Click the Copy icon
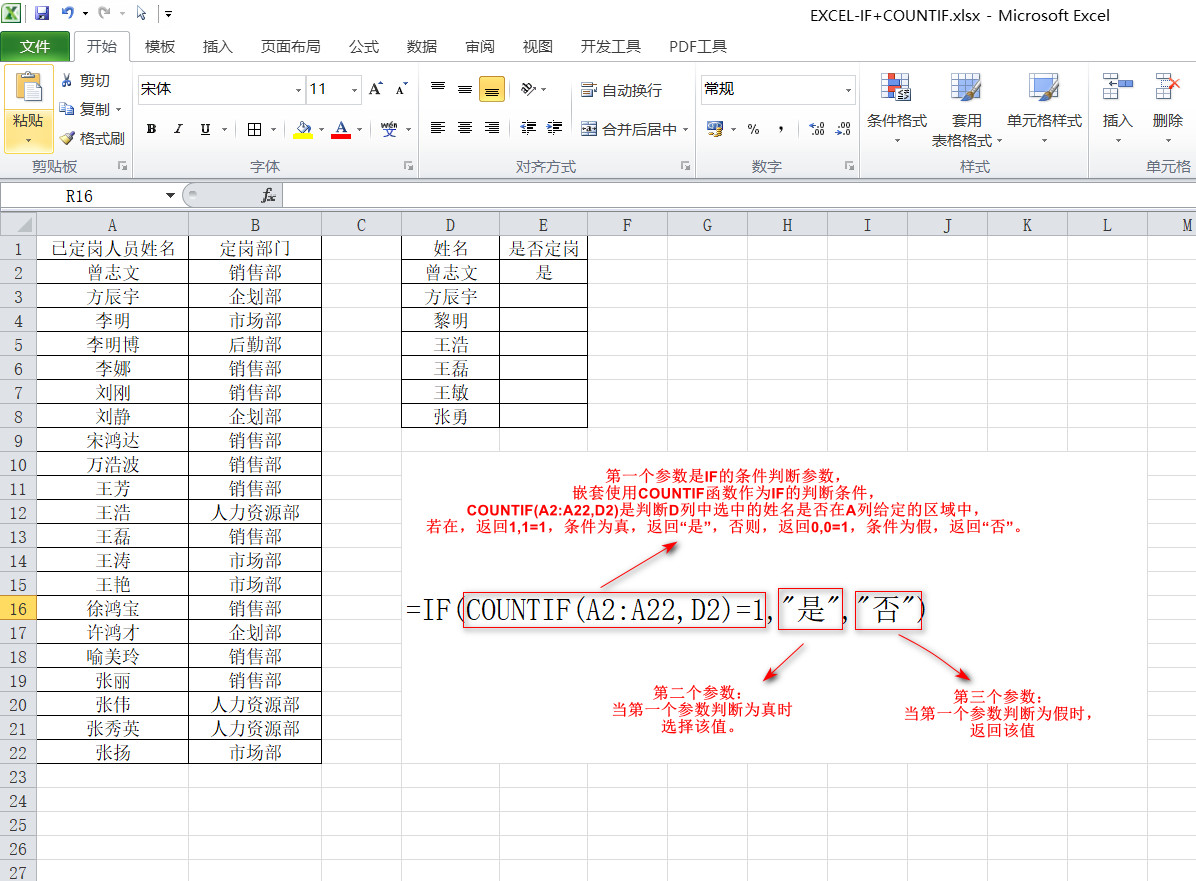Screen dimensions: 1196x881 (x=66, y=109)
